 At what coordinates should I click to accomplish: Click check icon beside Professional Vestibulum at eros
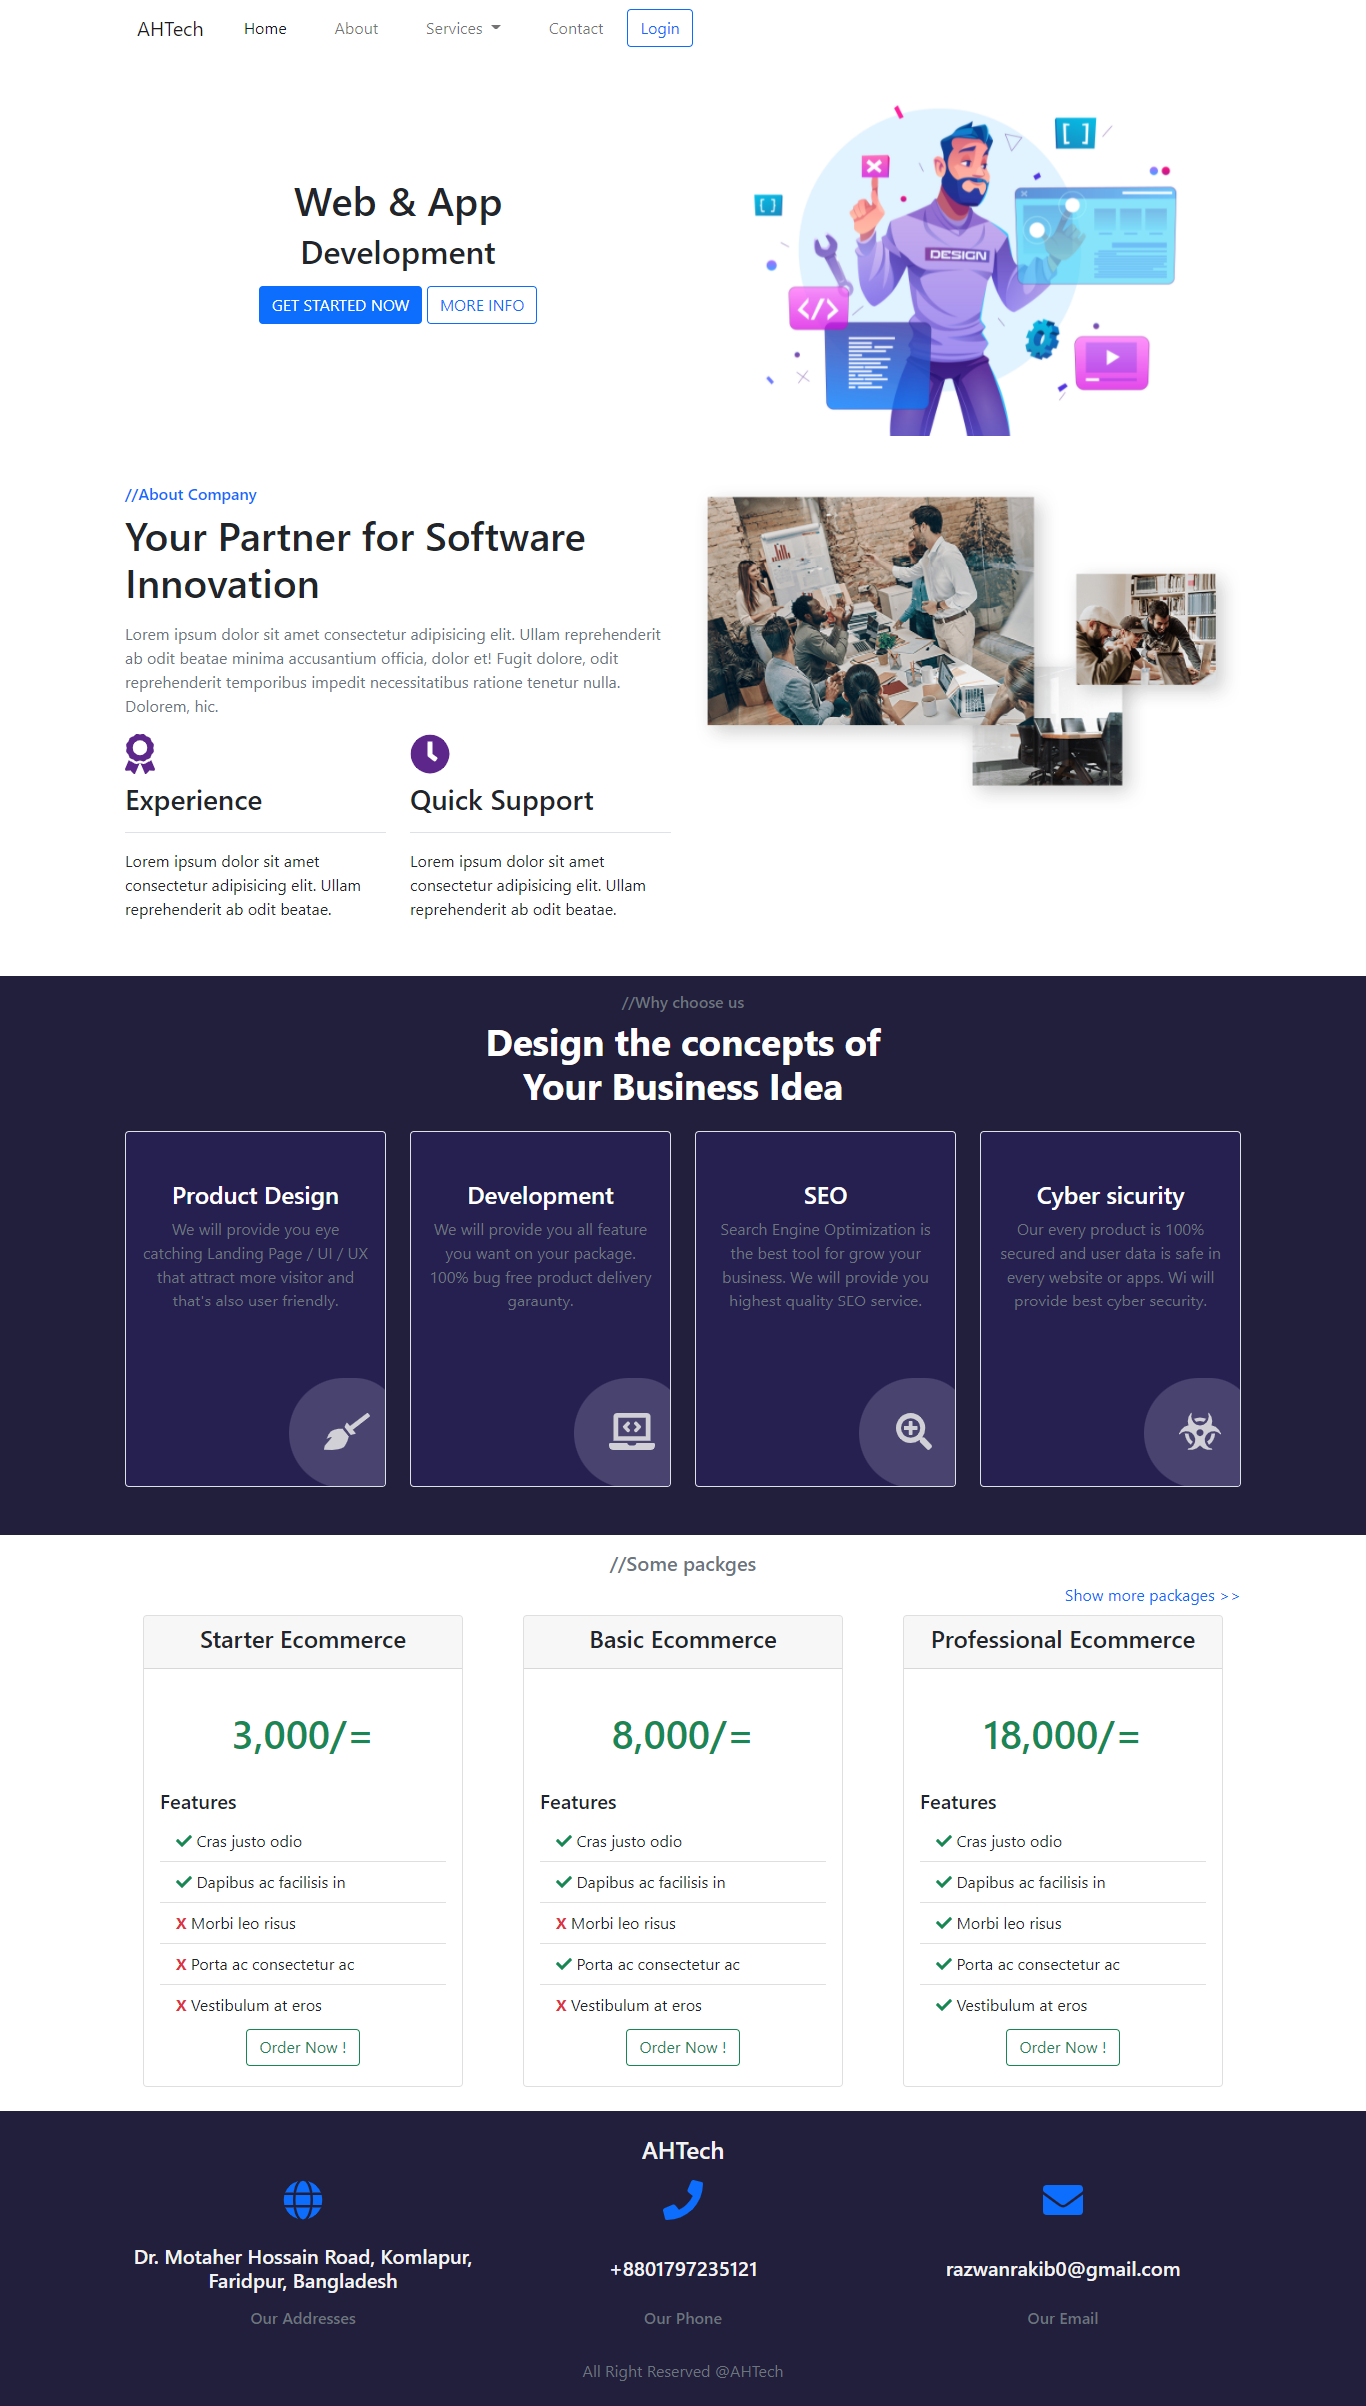click(944, 2005)
